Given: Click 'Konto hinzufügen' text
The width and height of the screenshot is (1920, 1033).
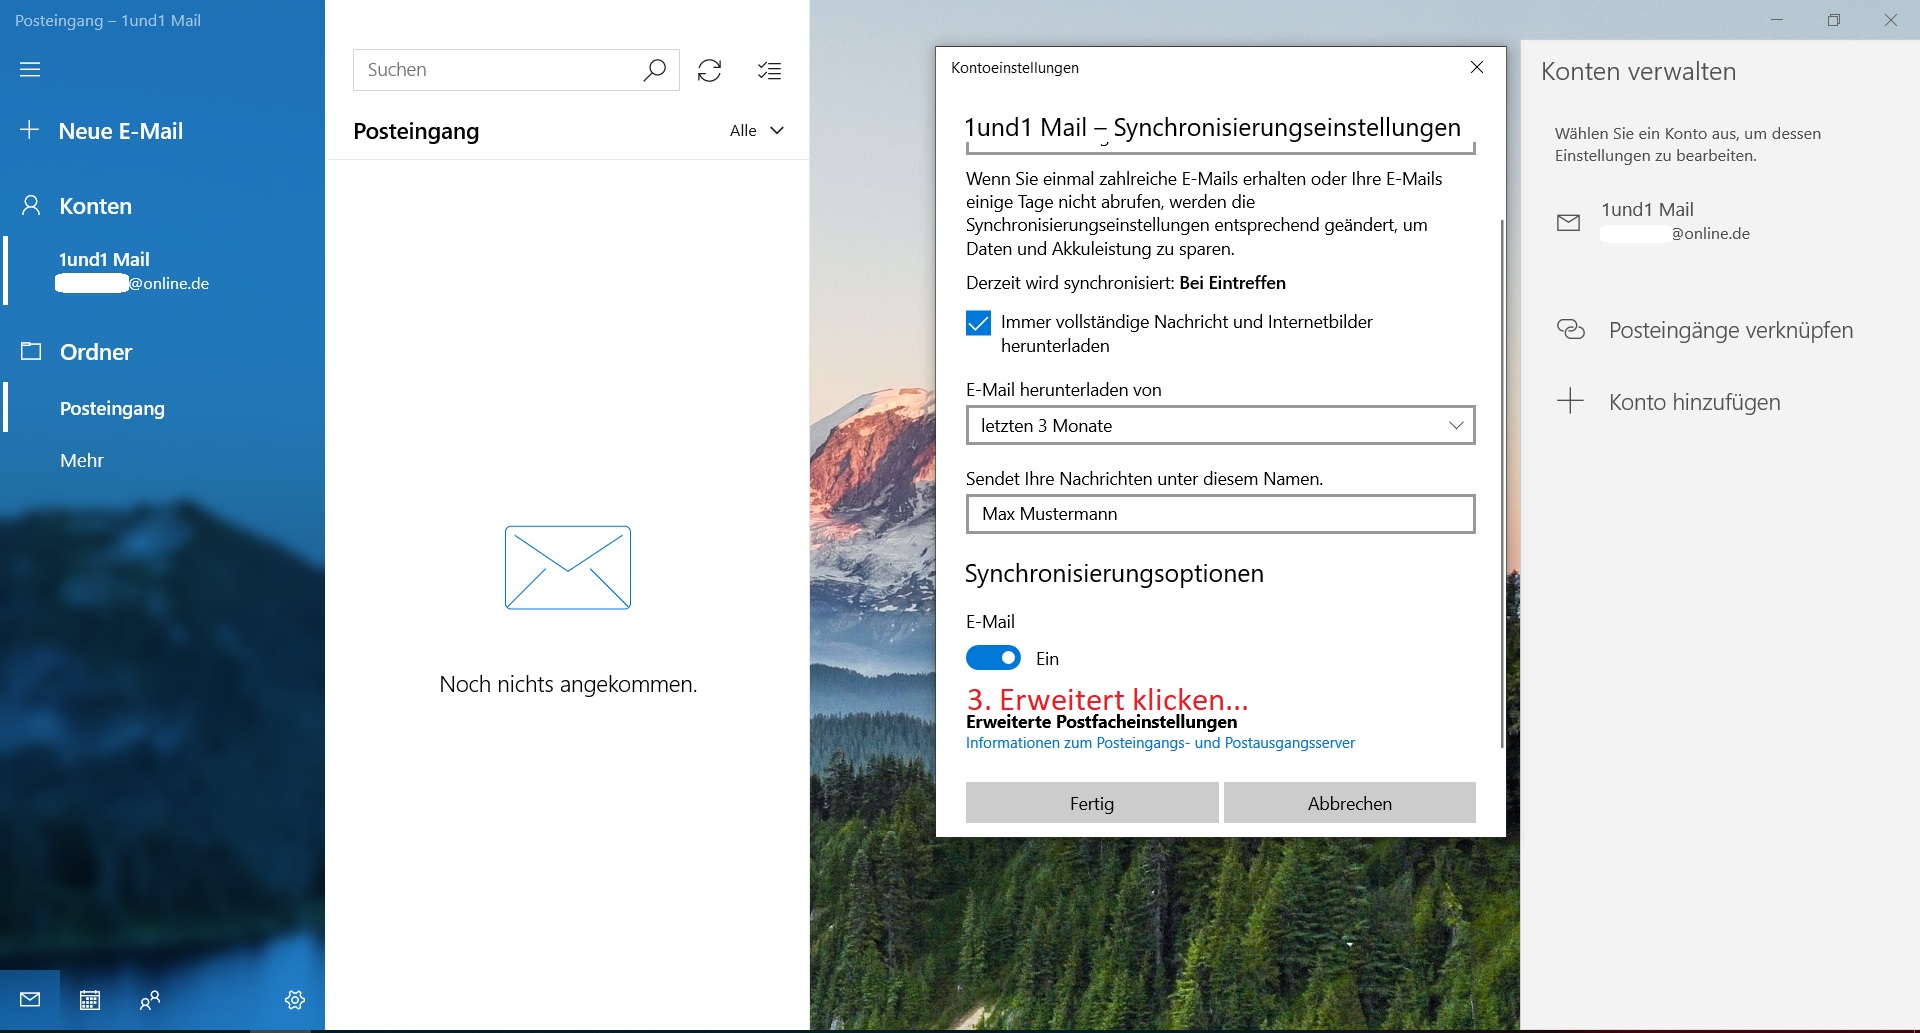Looking at the screenshot, I should [1694, 402].
